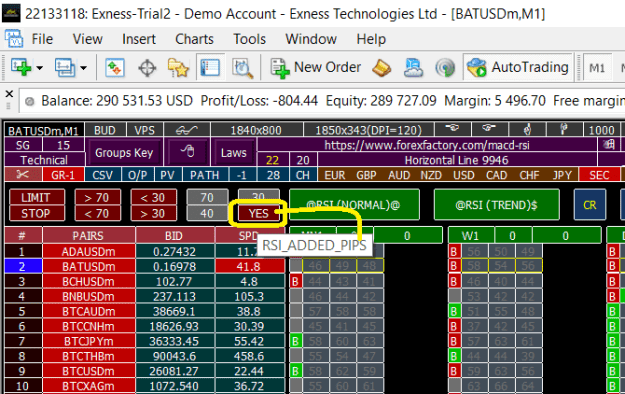Click the O/P button

[138, 175]
